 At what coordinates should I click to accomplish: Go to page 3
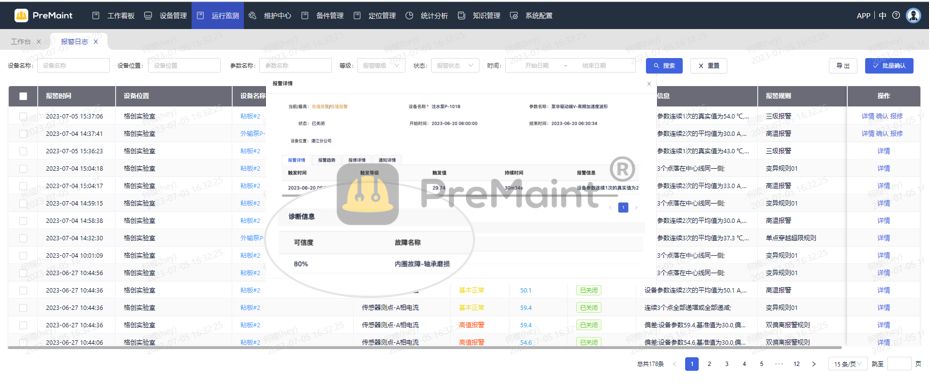point(727,364)
